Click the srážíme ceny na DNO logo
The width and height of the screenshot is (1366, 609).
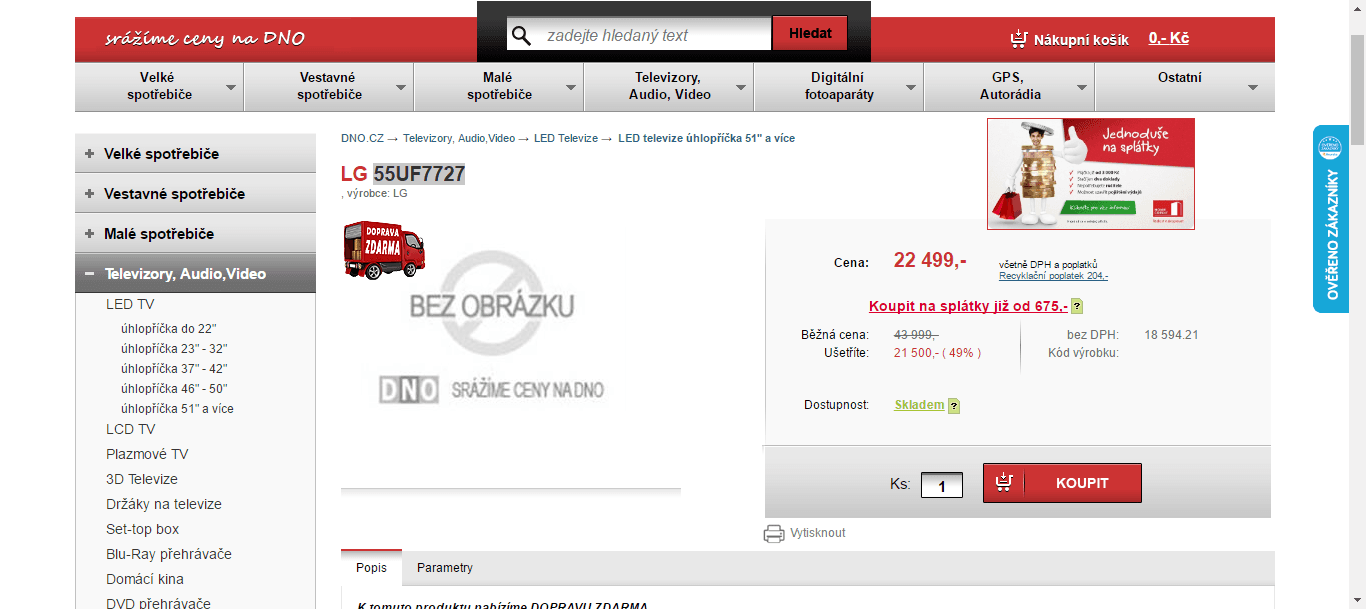[x=205, y=39]
